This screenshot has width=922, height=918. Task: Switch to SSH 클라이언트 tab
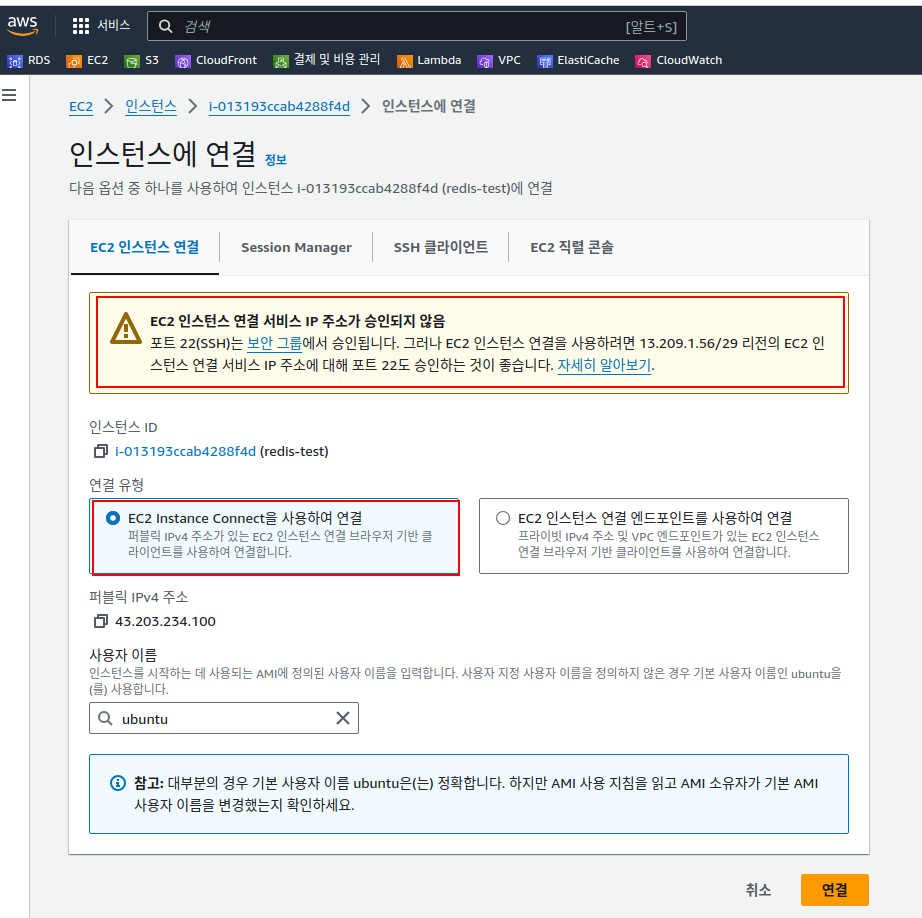coord(440,247)
